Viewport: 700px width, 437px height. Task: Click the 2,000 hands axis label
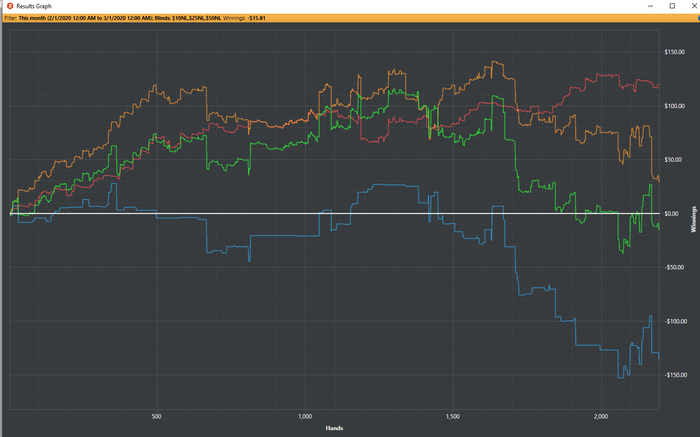(x=601, y=416)
